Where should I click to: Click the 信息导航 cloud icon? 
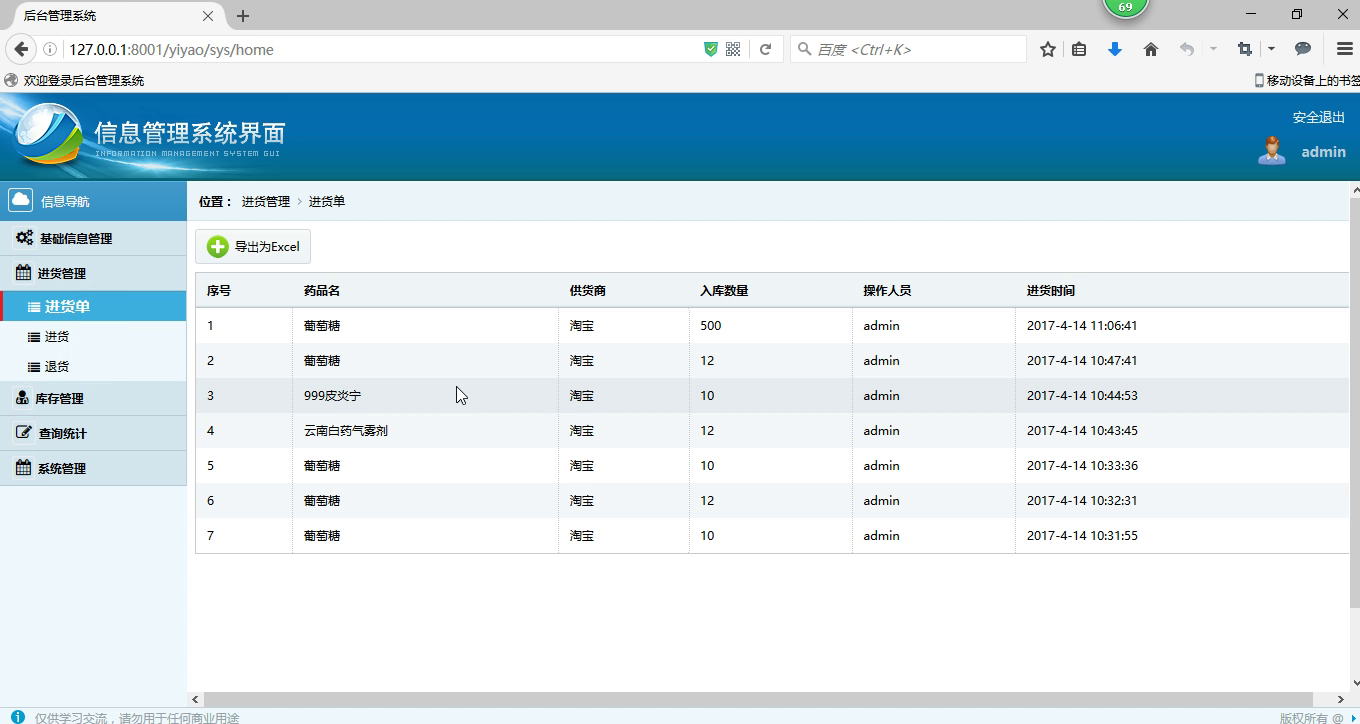20,200
